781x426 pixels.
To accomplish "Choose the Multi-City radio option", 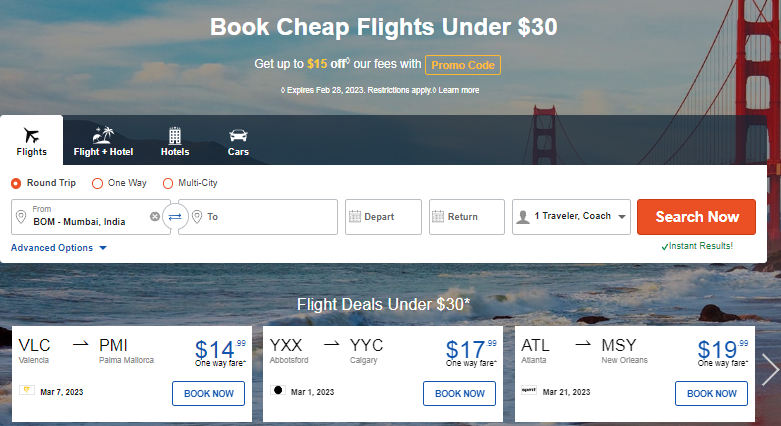I will (168, 183).
